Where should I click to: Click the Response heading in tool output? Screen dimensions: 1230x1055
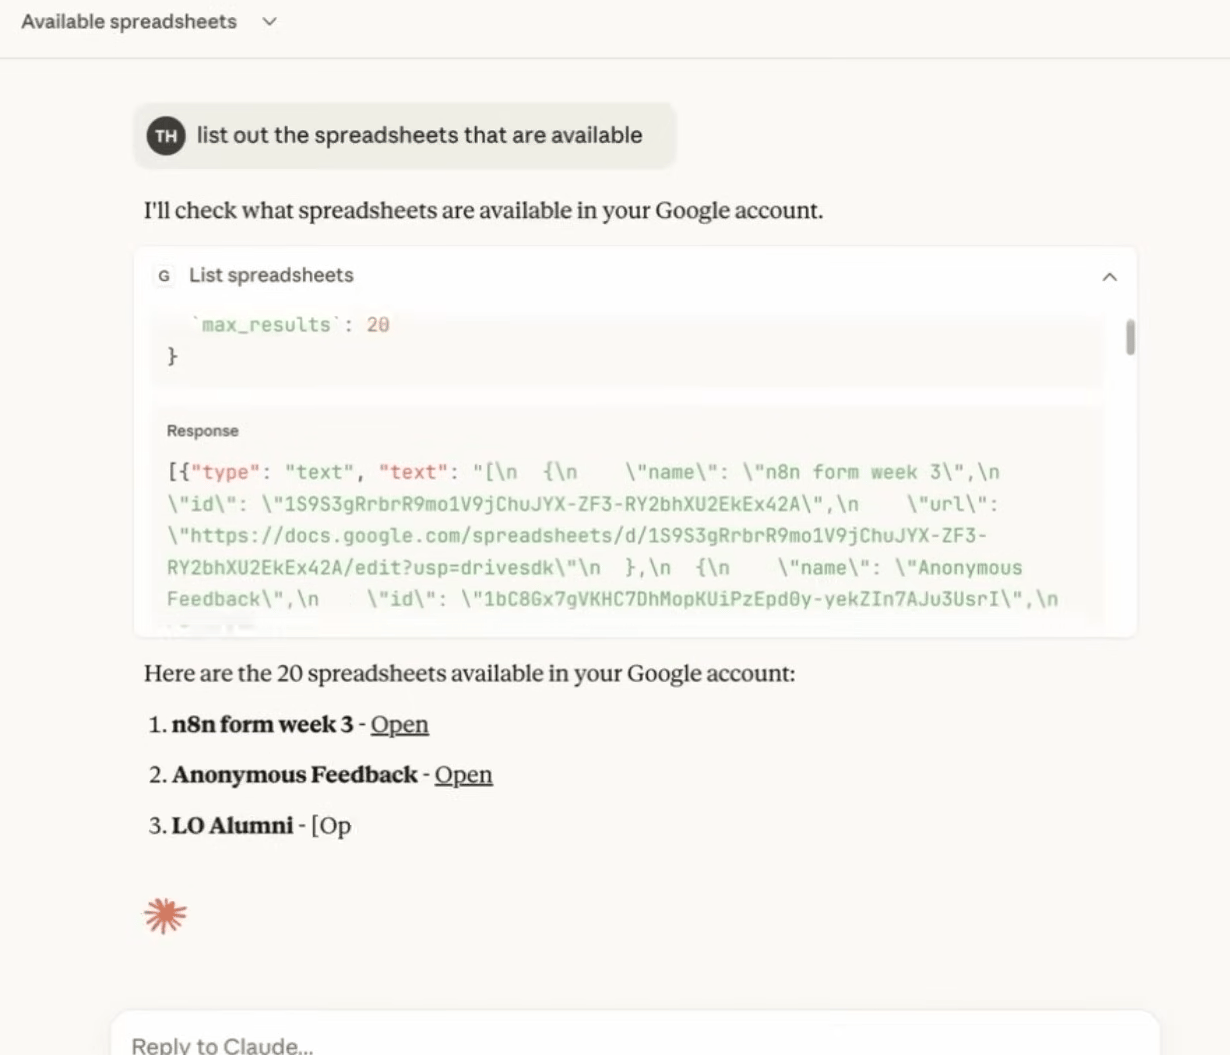[202, 431]
